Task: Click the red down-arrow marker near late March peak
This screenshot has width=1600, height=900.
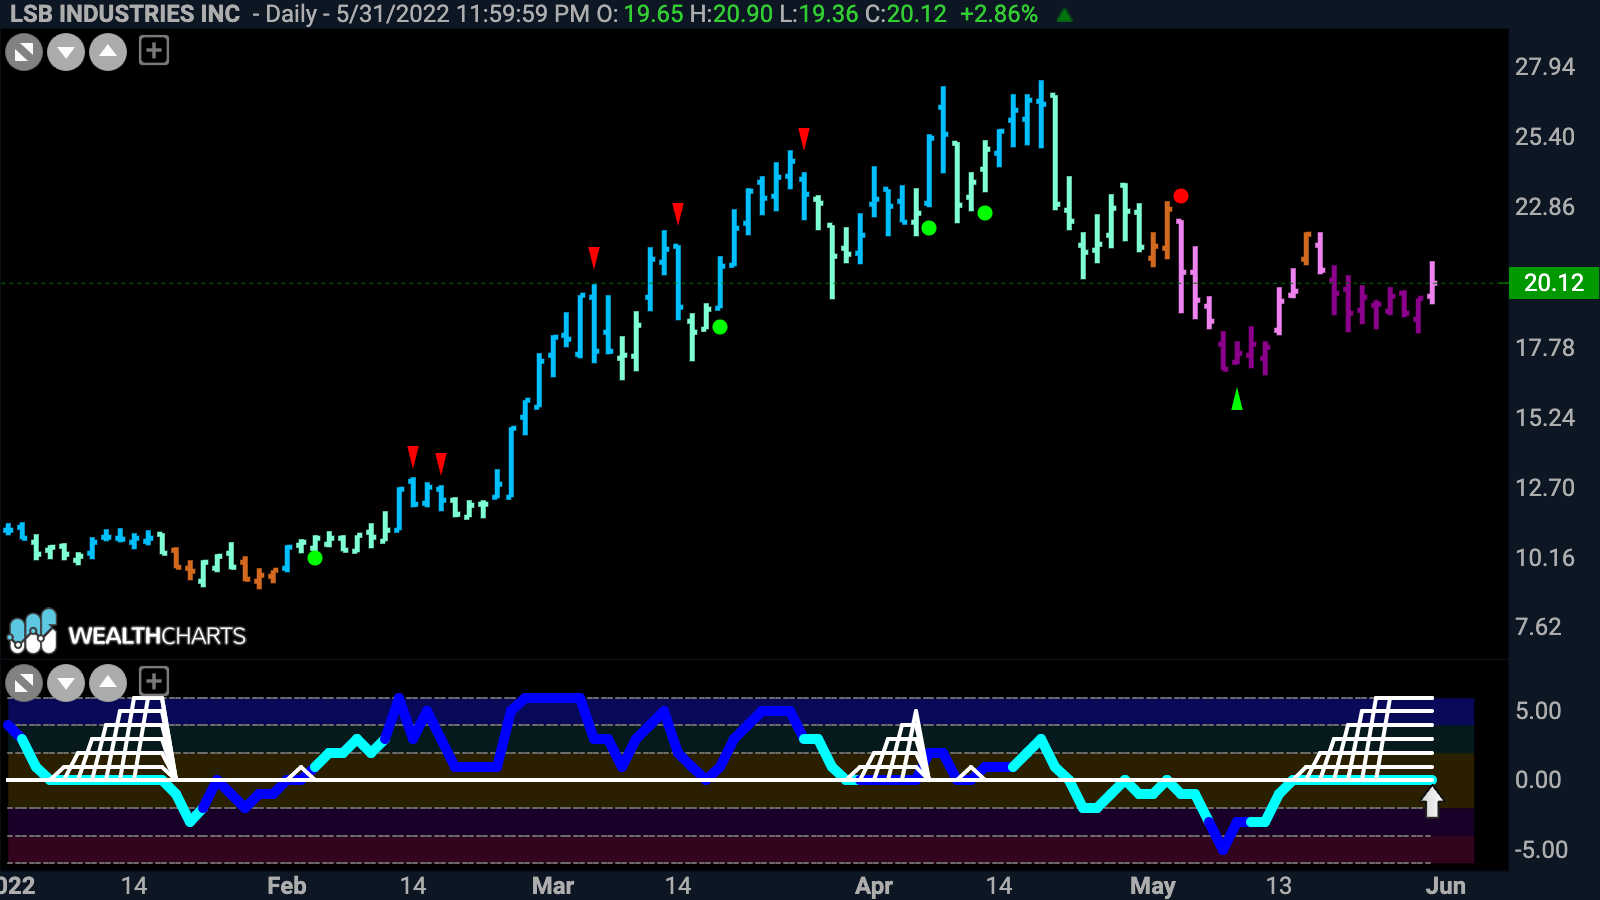Action: pos(804,138)
